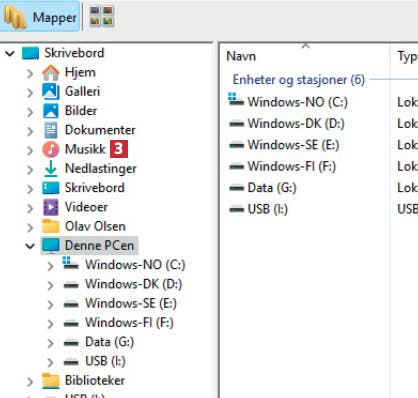Click the Videoer film icon
The width and height of the screenshot is (418, 398).
click(x=51, y=207)
